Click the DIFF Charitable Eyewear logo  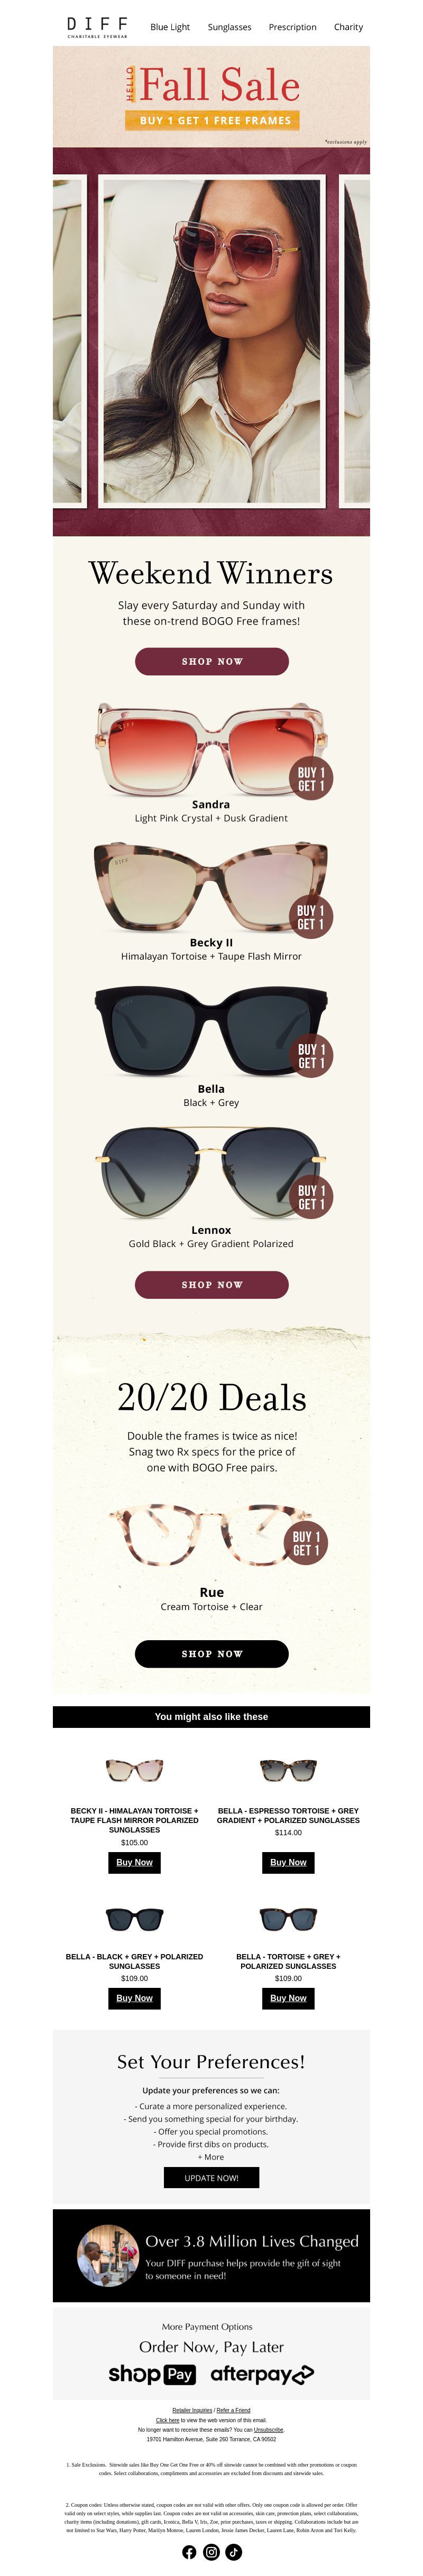(x=97, y=26)
